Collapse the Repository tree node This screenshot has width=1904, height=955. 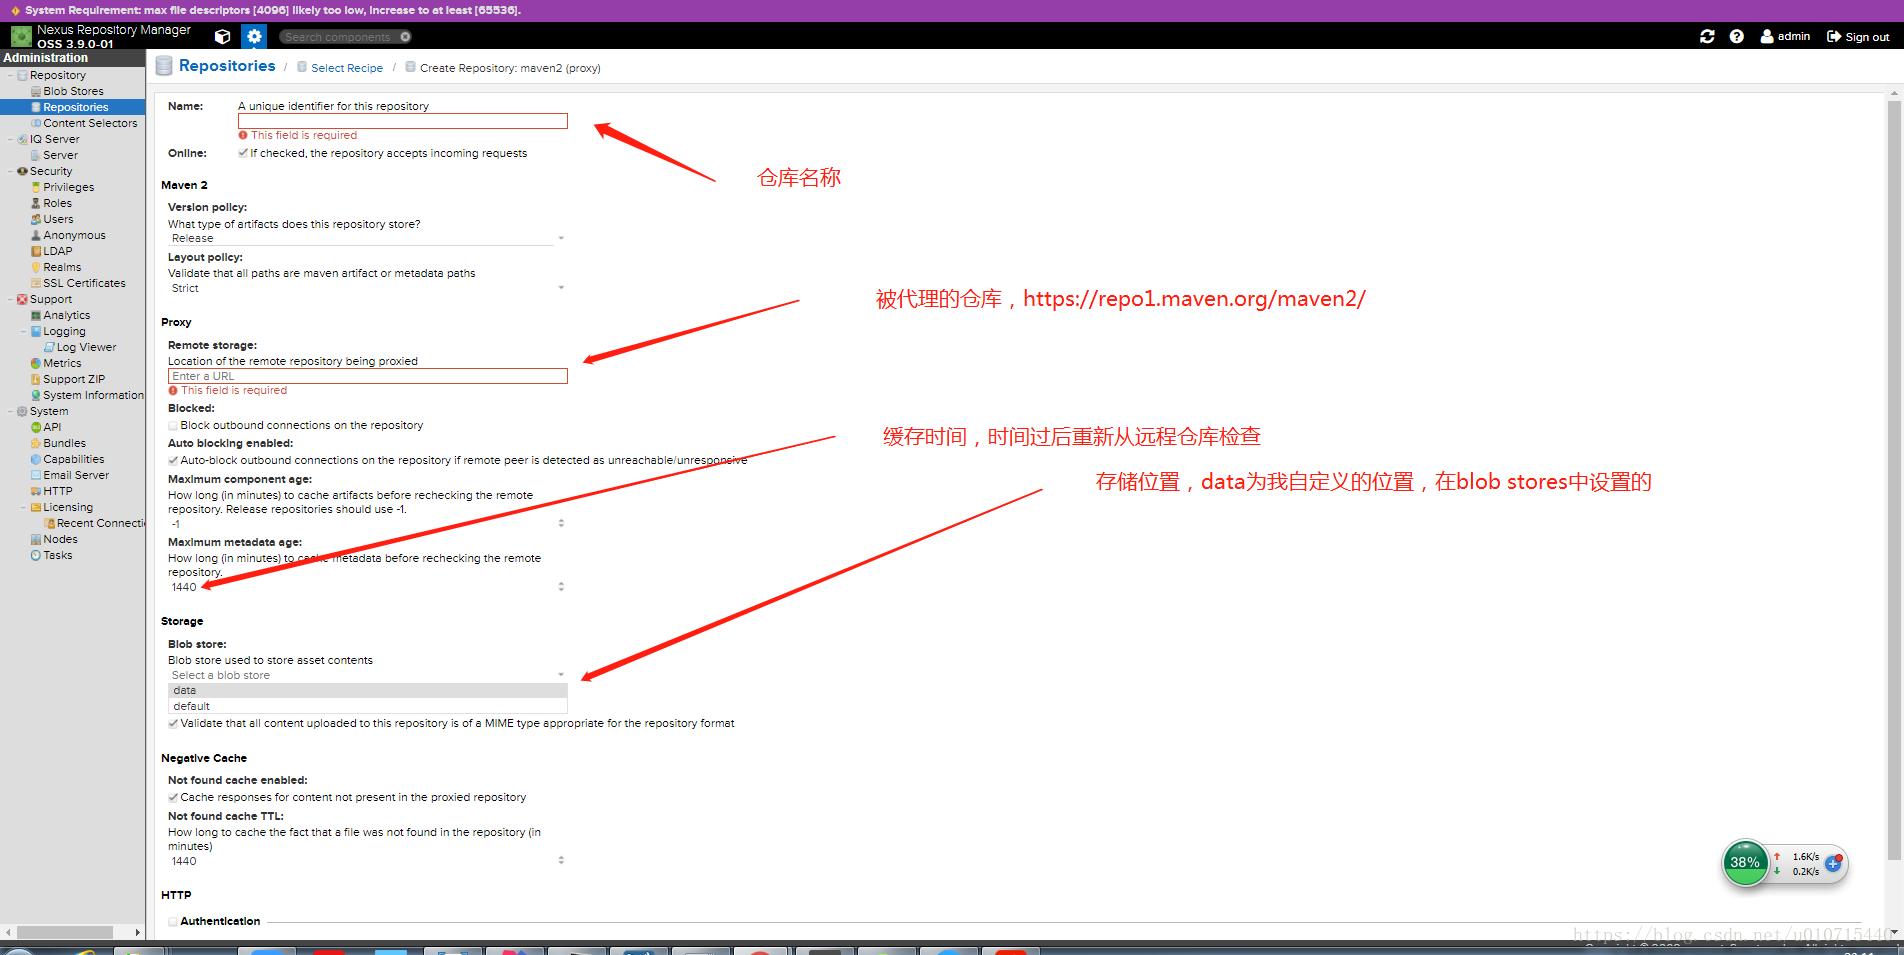(10, 75)
